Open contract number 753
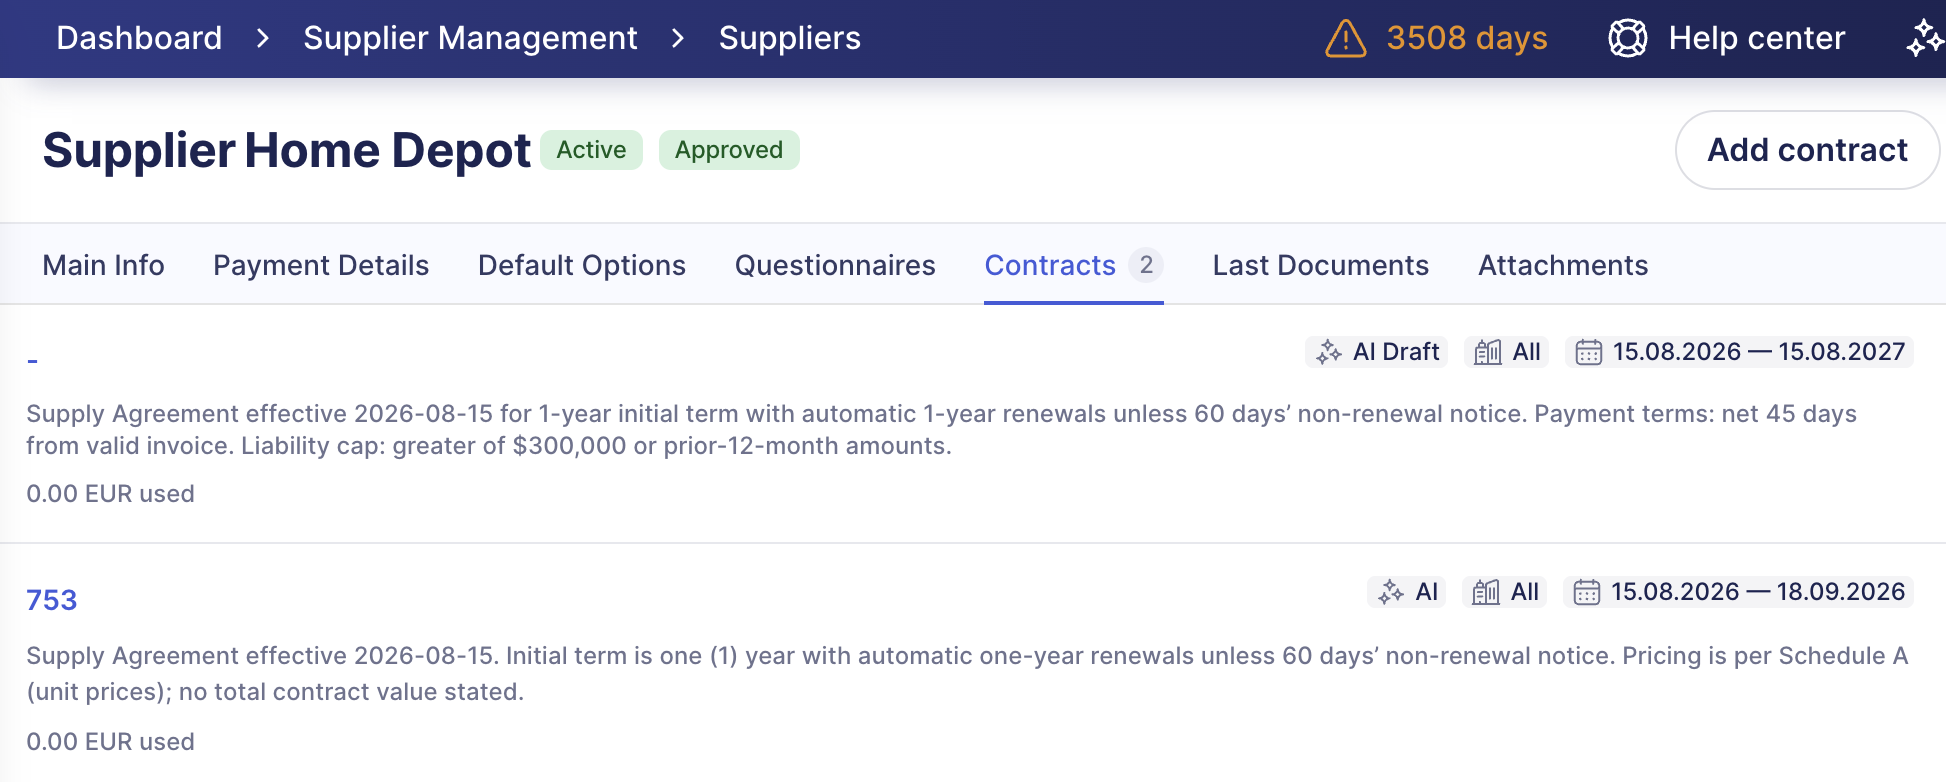The height and width of the screenshot is (782, 1946). click(52, 600)
